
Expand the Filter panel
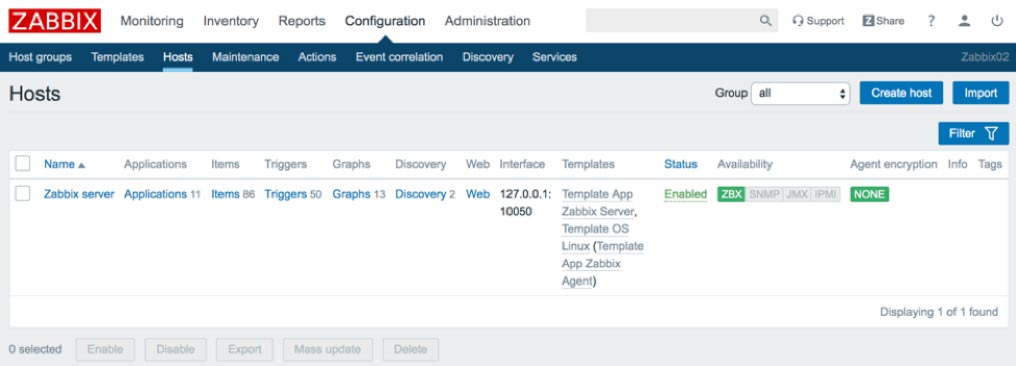click(973, 133)
